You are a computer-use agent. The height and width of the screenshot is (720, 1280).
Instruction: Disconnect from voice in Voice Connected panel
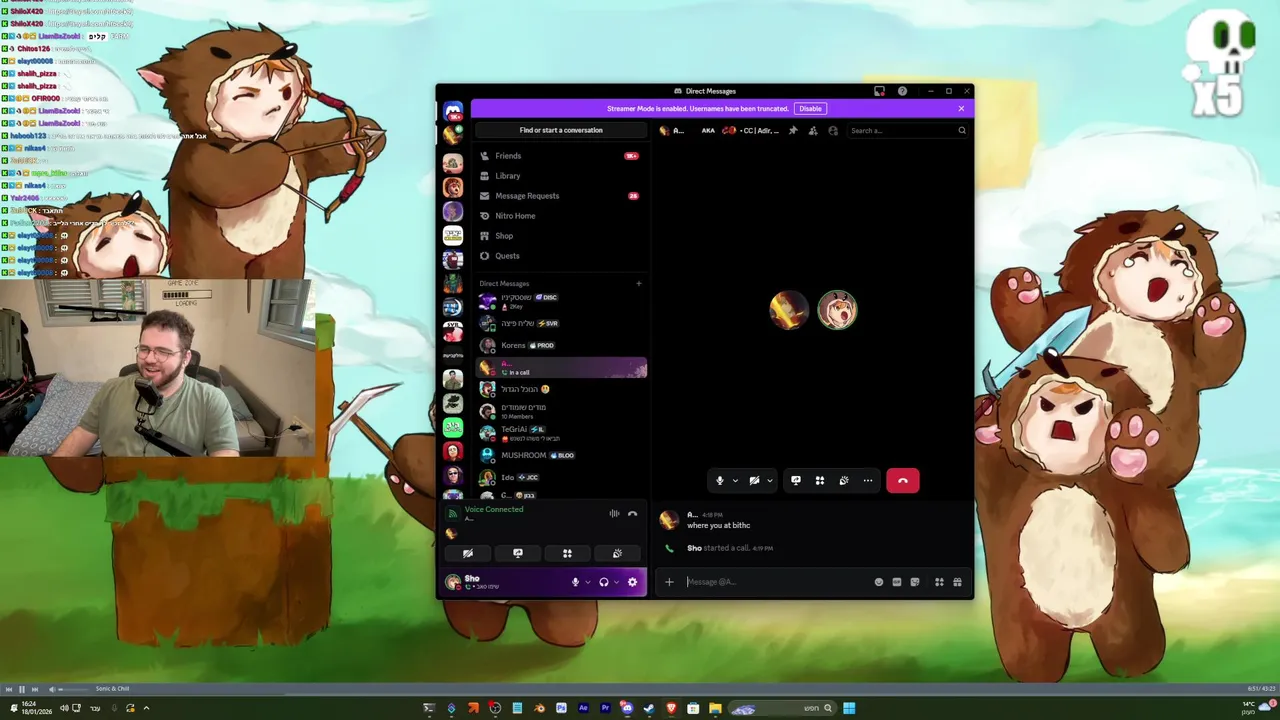pyautogui.click(x=632, y=514)
